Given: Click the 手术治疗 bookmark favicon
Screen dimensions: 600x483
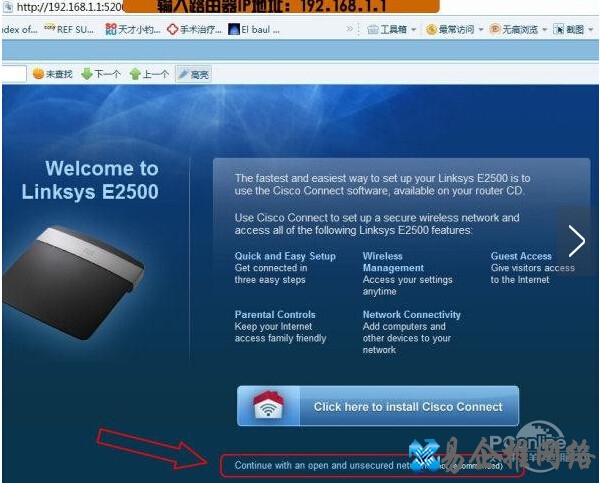Looking at the screenshot, I should pos(173,29).
